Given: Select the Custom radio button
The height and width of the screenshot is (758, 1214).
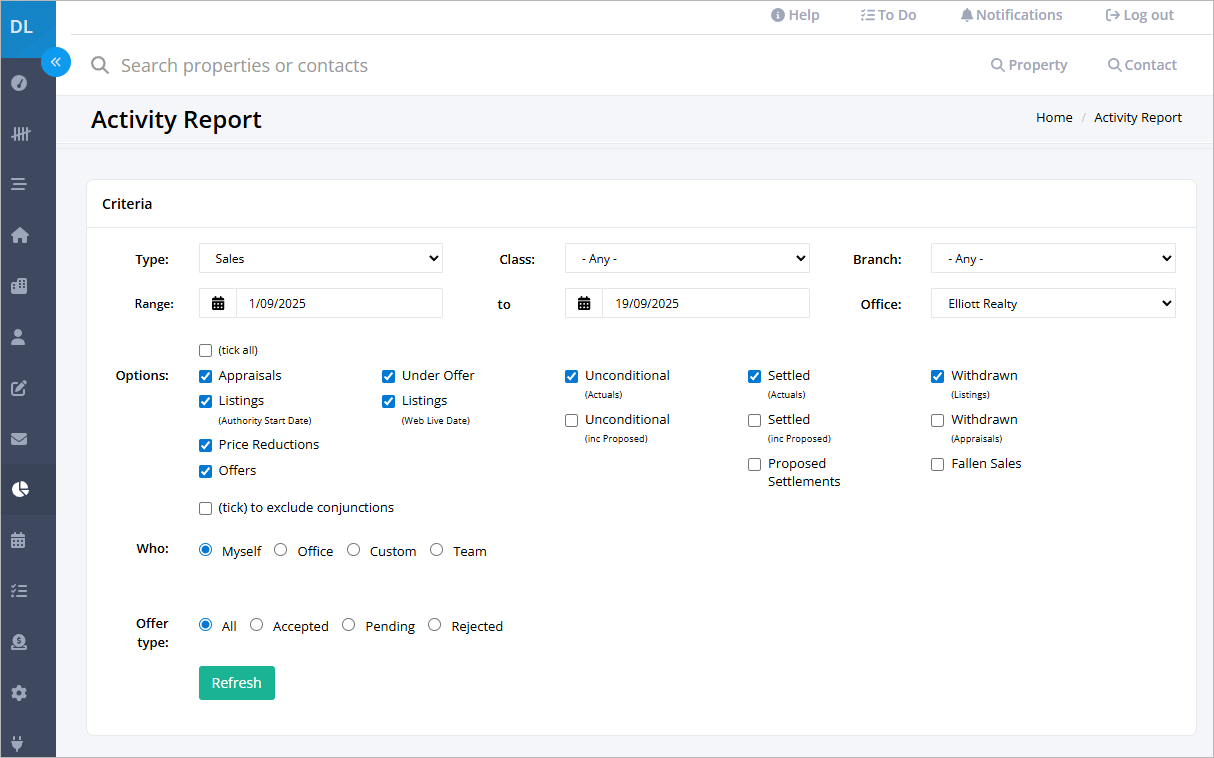Looking at the screenshot, I should click(x=353, y=549).
